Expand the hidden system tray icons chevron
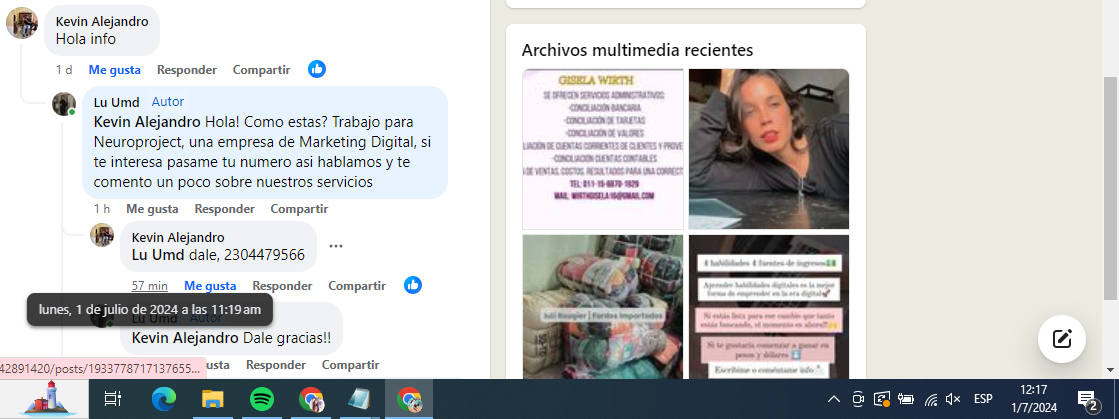This screenshot has width=1119, height=419. click(833, 399)
